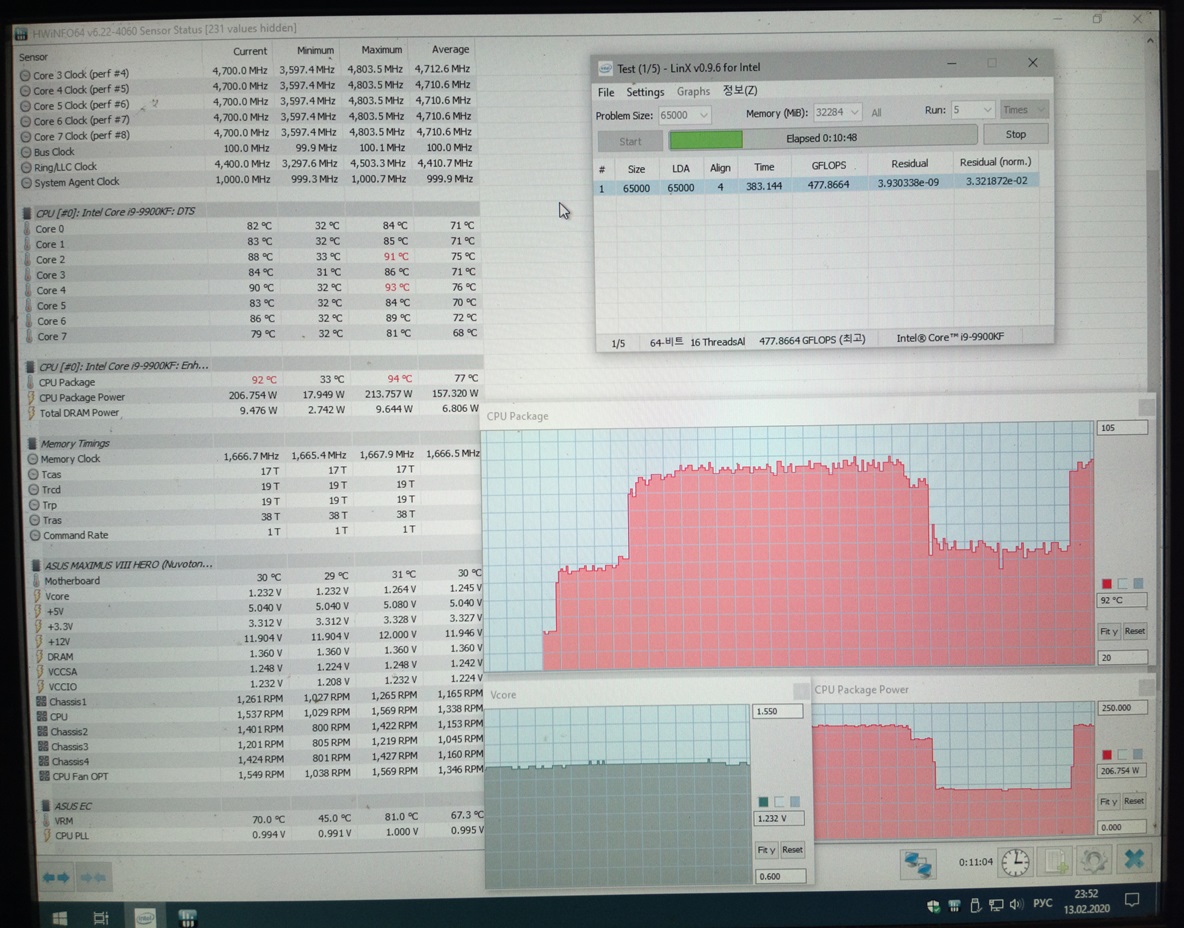
Task: Click the disabled Start button in LinX
Action: pyautogui.click(x=630, y=141)
